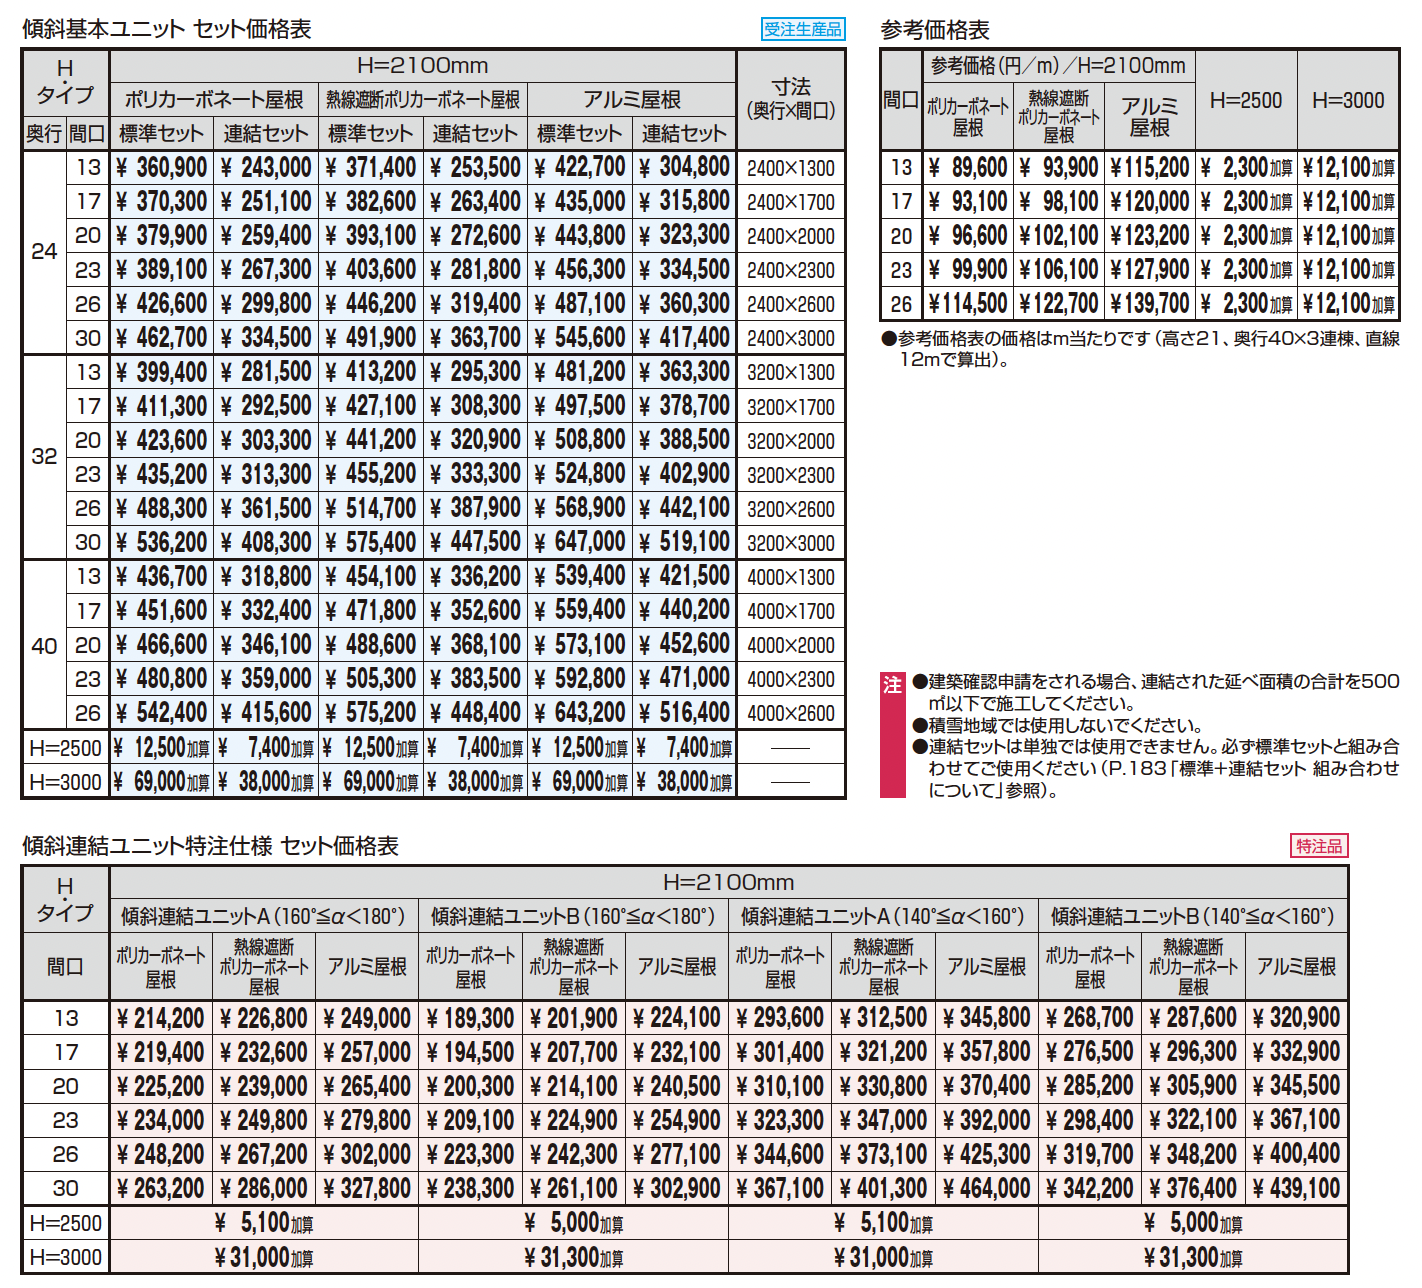Select the heading 参考価格表
Screen dimensions: 1422x1288
pyautogui.click(x=935, y=30)
